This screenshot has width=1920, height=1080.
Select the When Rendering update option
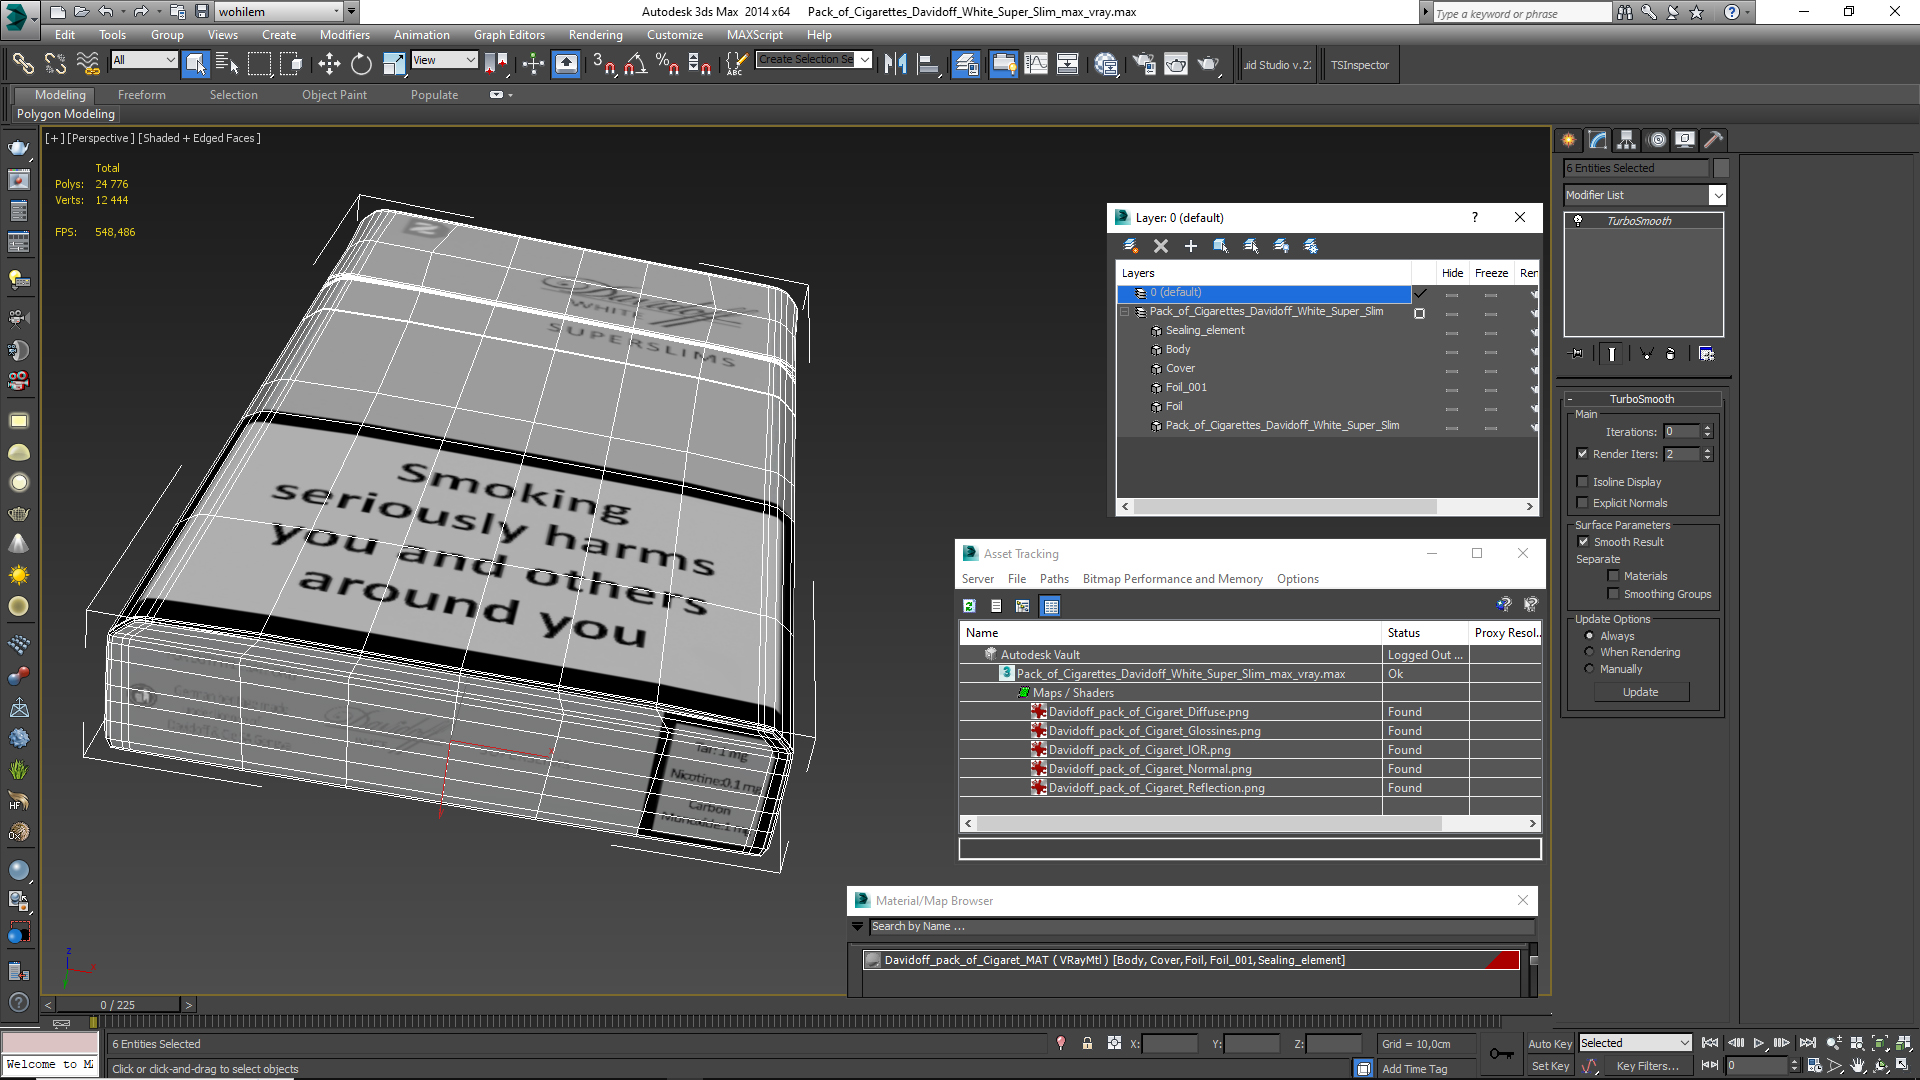pyautogui.click(x=1589, y=652)
